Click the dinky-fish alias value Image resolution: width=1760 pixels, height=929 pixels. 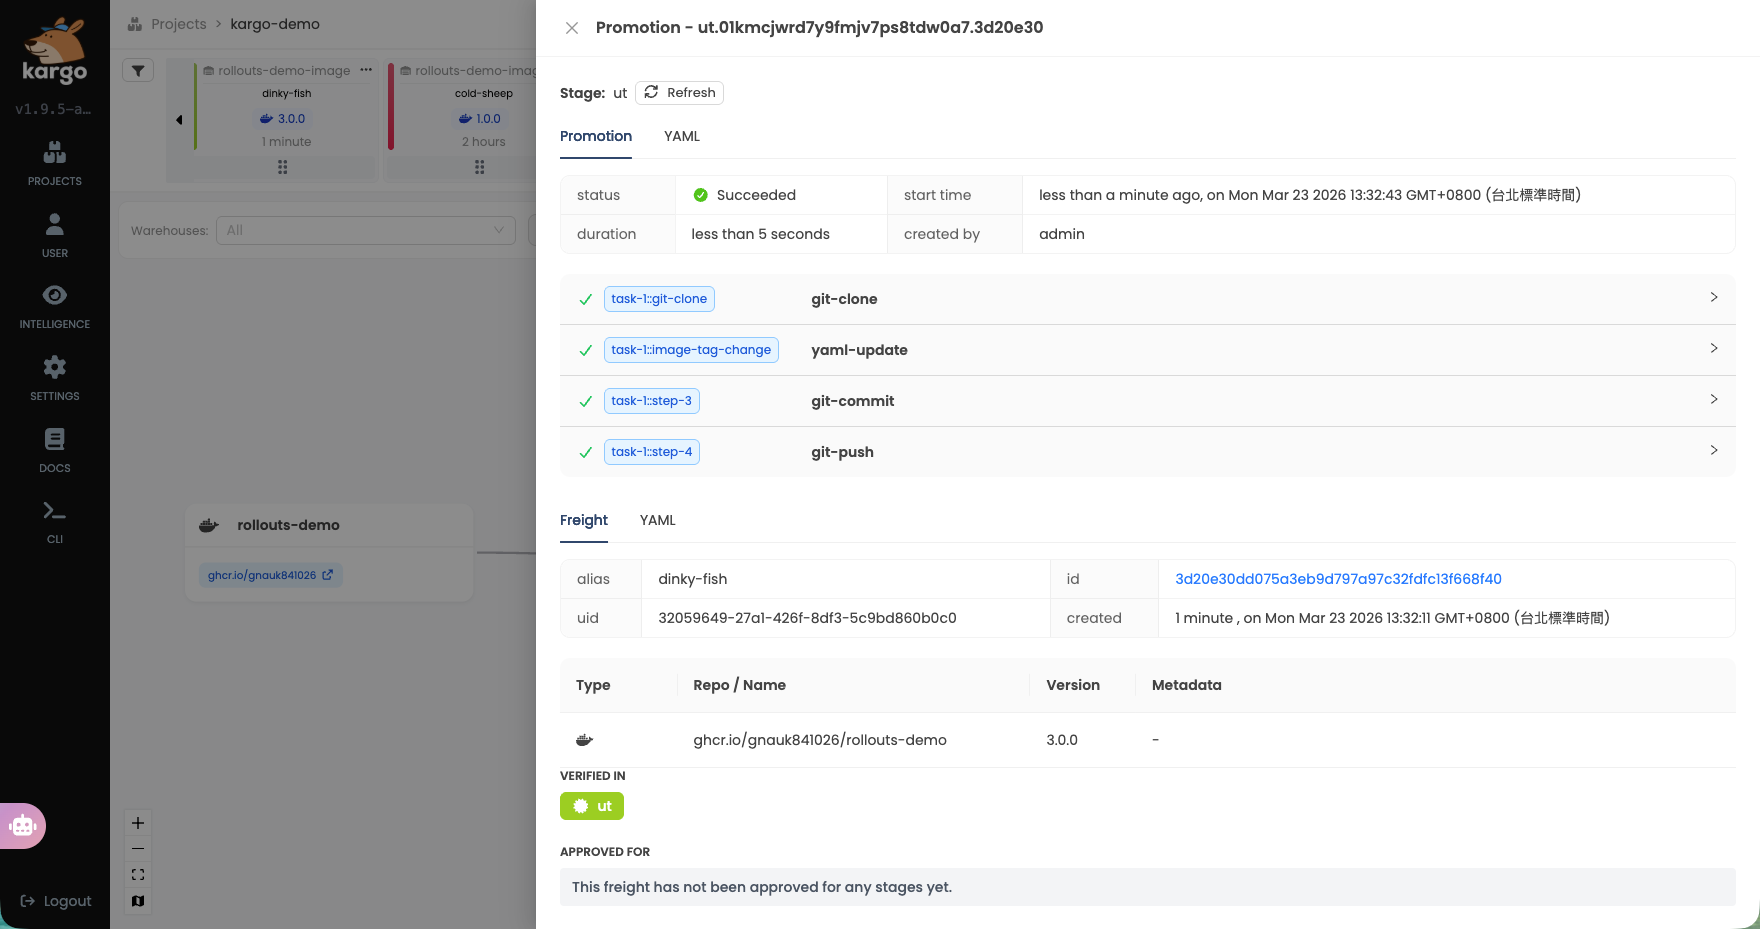pos(693,579)
